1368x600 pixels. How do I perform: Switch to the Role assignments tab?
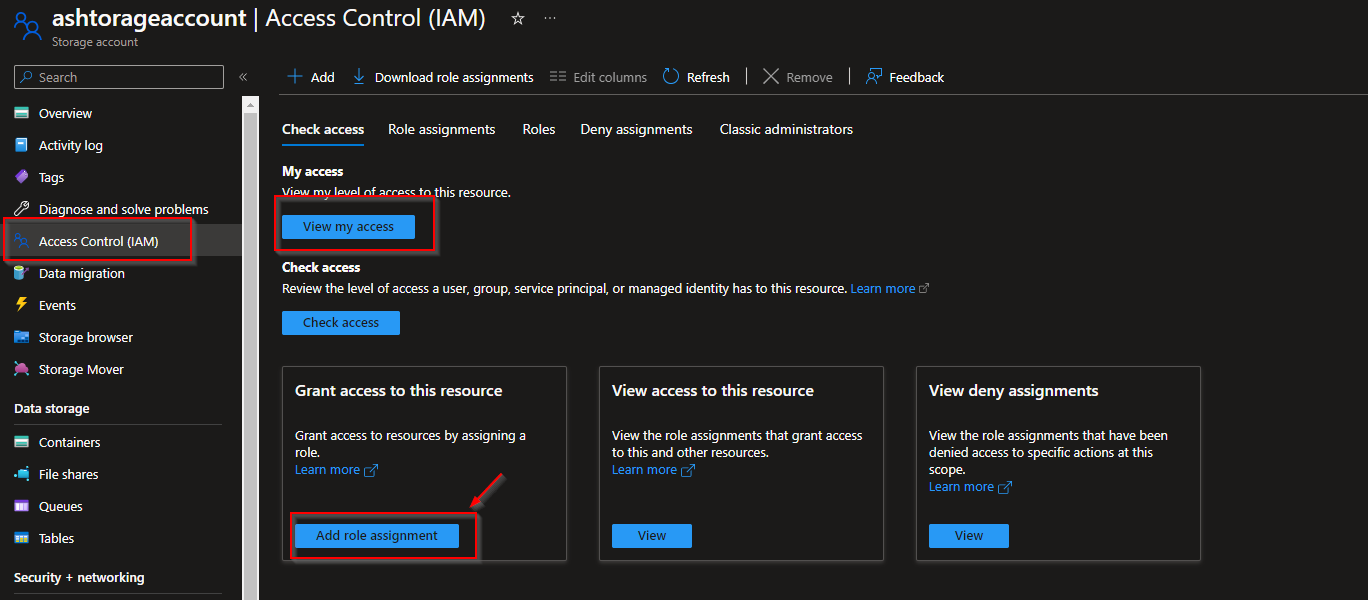441,129
